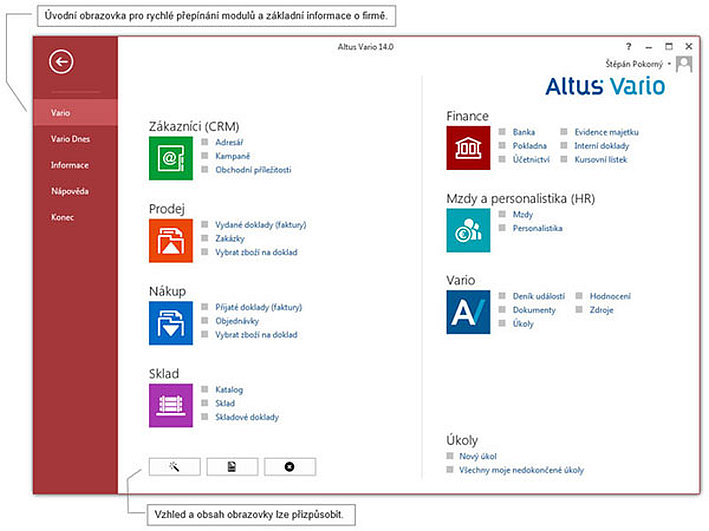The height and width of the screenshot is (531, 709).
Task: Click the round X icon button
Action: coord(290,467)
